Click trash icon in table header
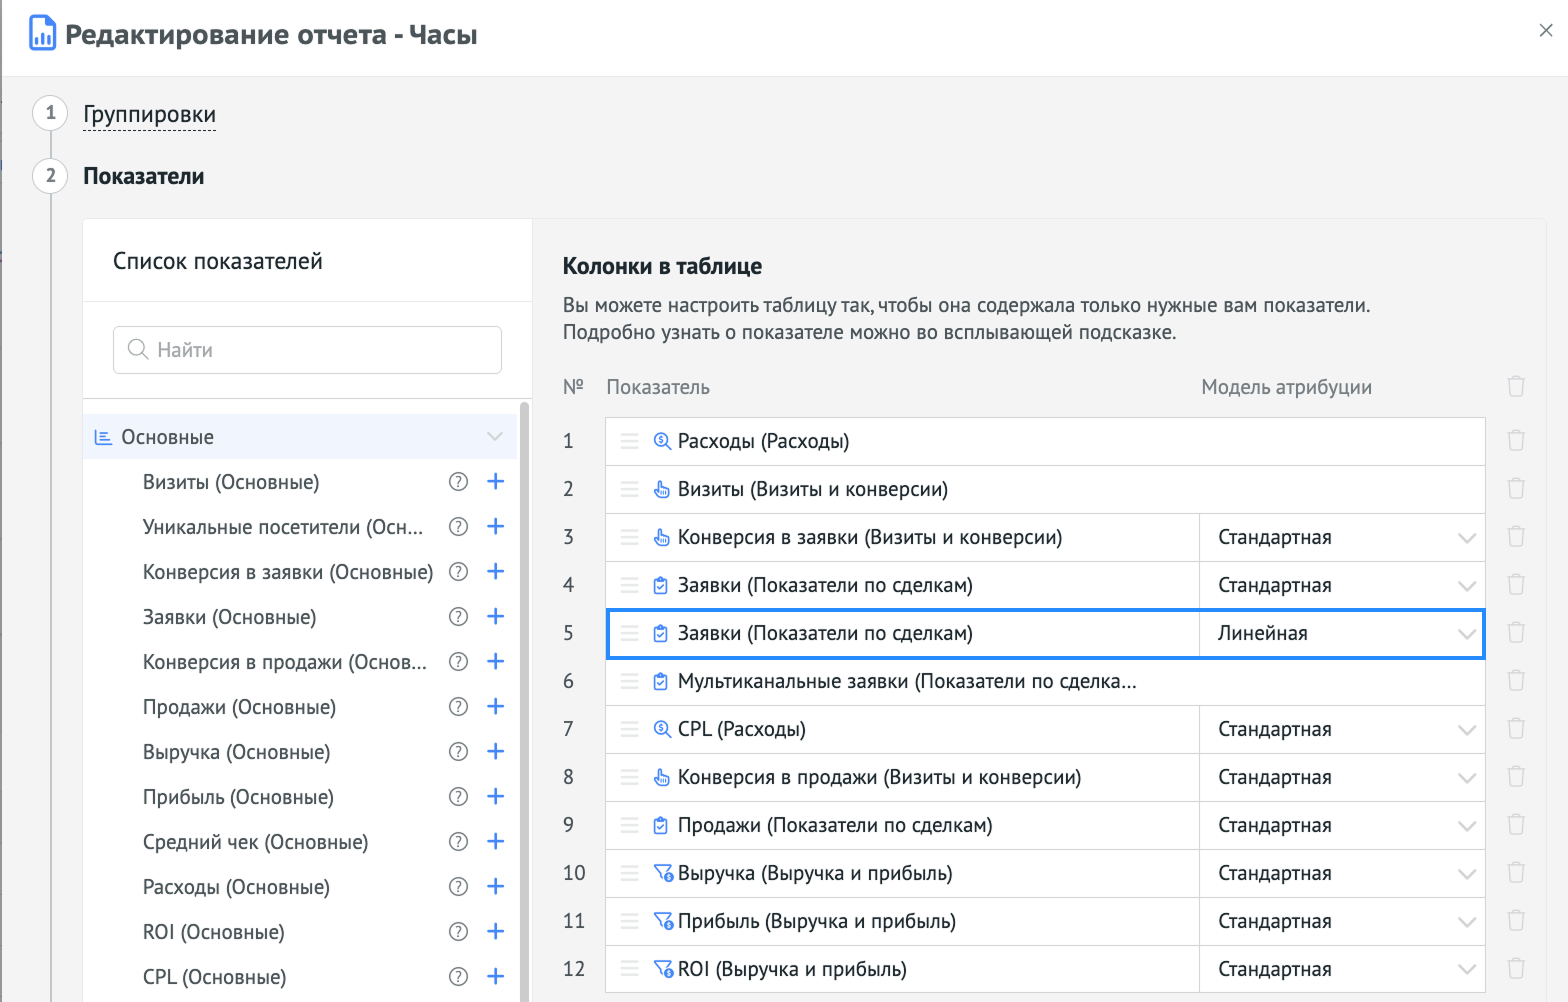 [x=1516, y=387]
